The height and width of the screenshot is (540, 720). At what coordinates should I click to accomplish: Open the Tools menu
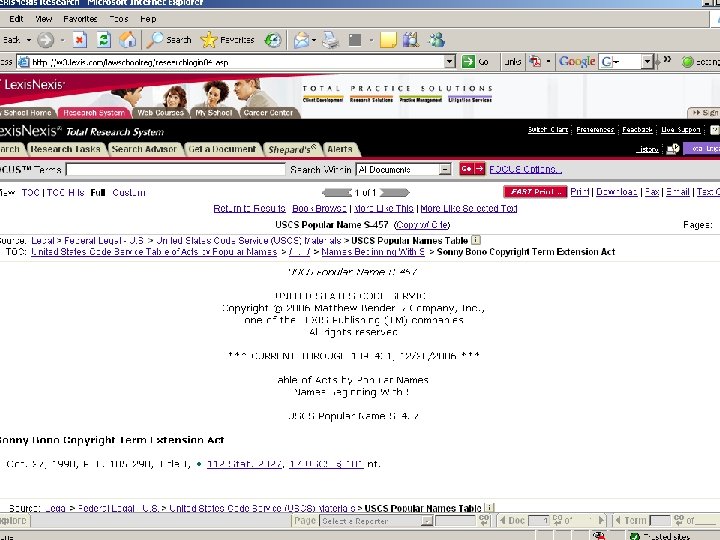119,19
